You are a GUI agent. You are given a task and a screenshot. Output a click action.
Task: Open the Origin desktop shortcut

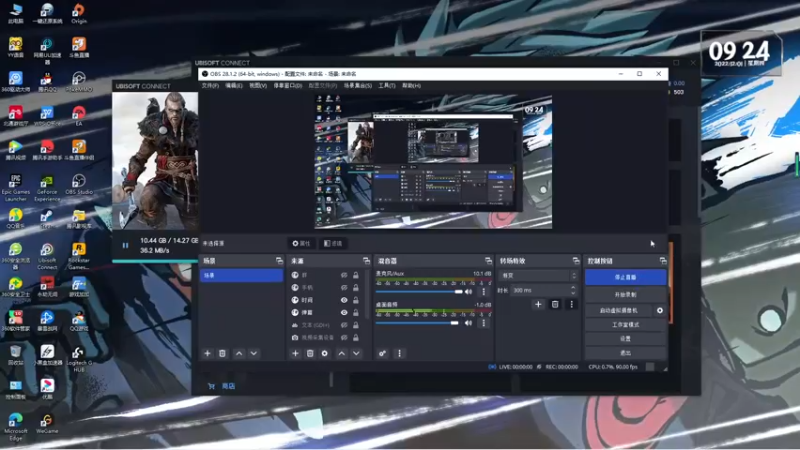click(x=79, y=14)
